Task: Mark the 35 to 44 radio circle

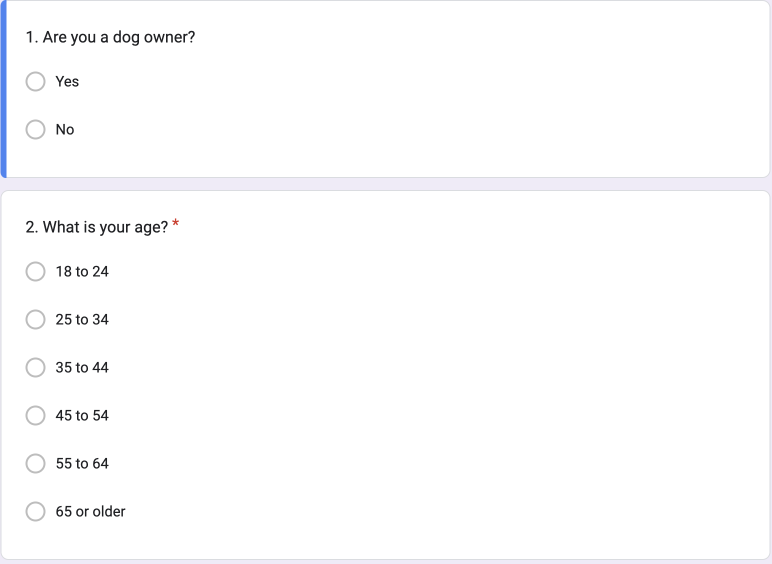Action: (x=36, y=368)
